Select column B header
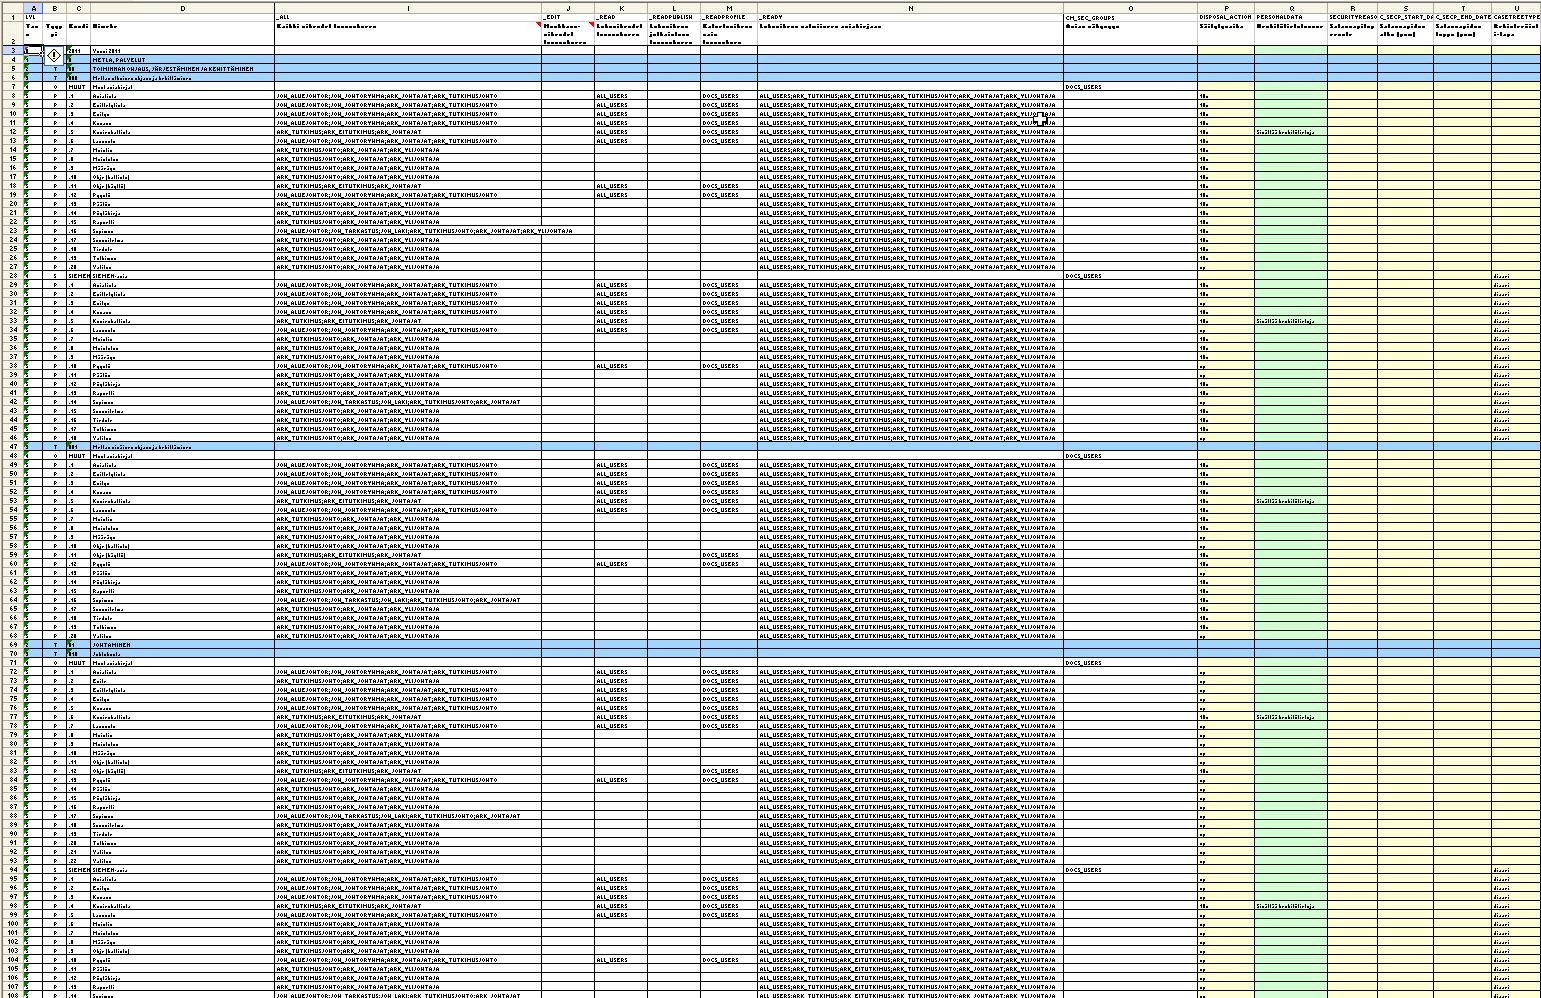Viewport: 1541px width, 998px height. [54, 8]
